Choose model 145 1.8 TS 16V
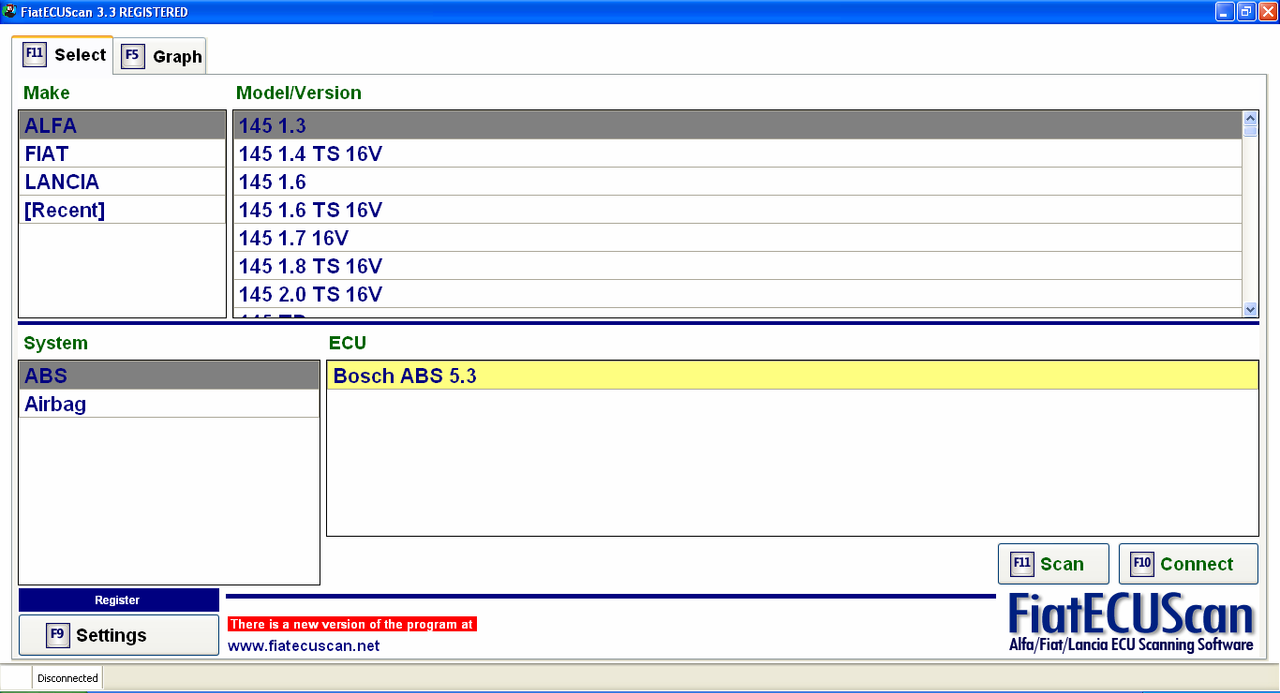 [738, 265]
